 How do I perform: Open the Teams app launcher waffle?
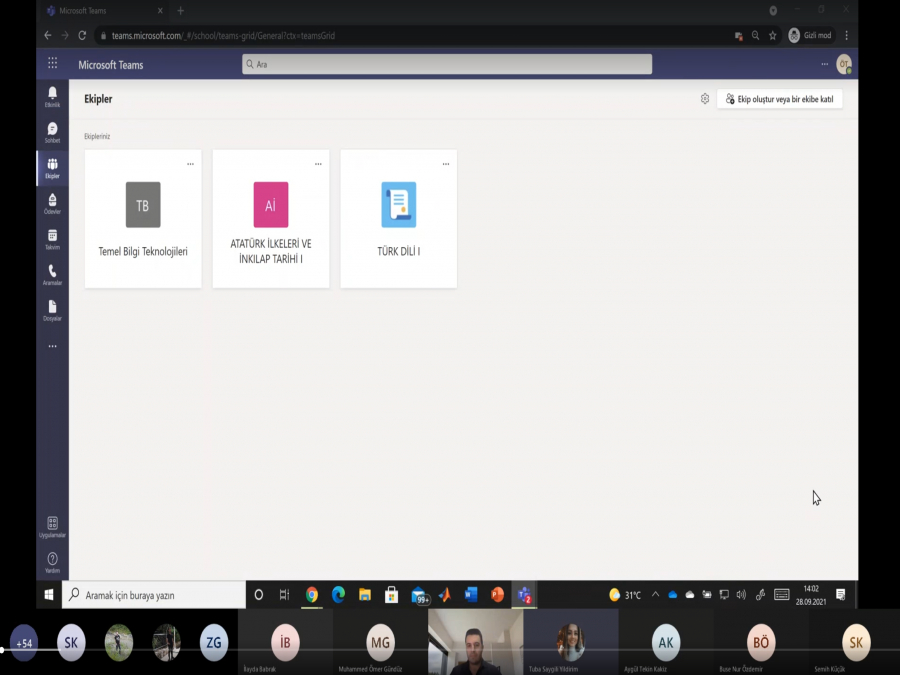pyautogui.click(x=52, y=63)
